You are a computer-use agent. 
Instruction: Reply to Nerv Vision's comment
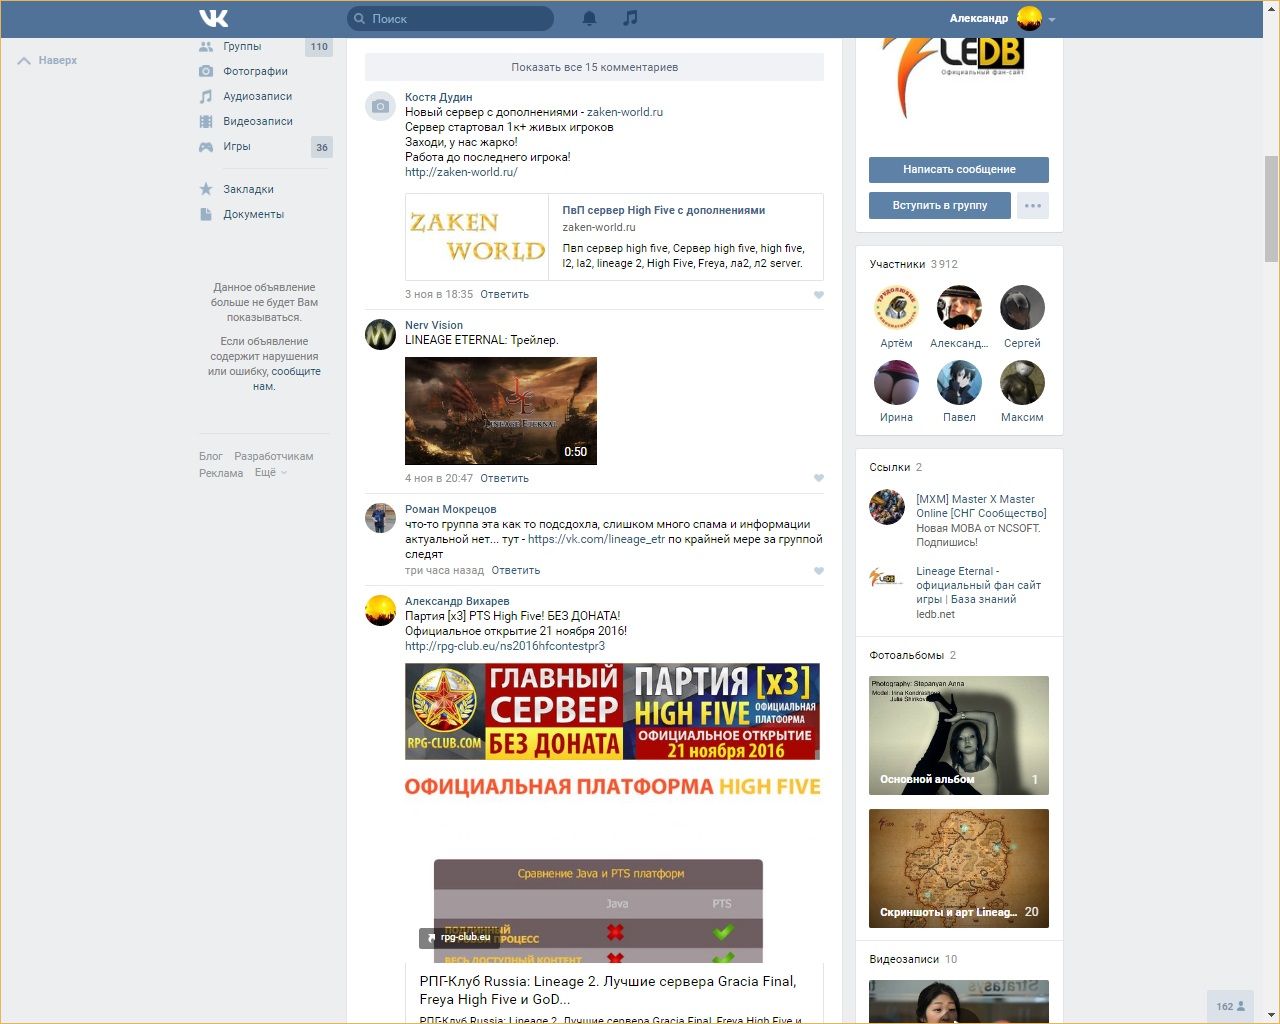(x=504, y=478)
